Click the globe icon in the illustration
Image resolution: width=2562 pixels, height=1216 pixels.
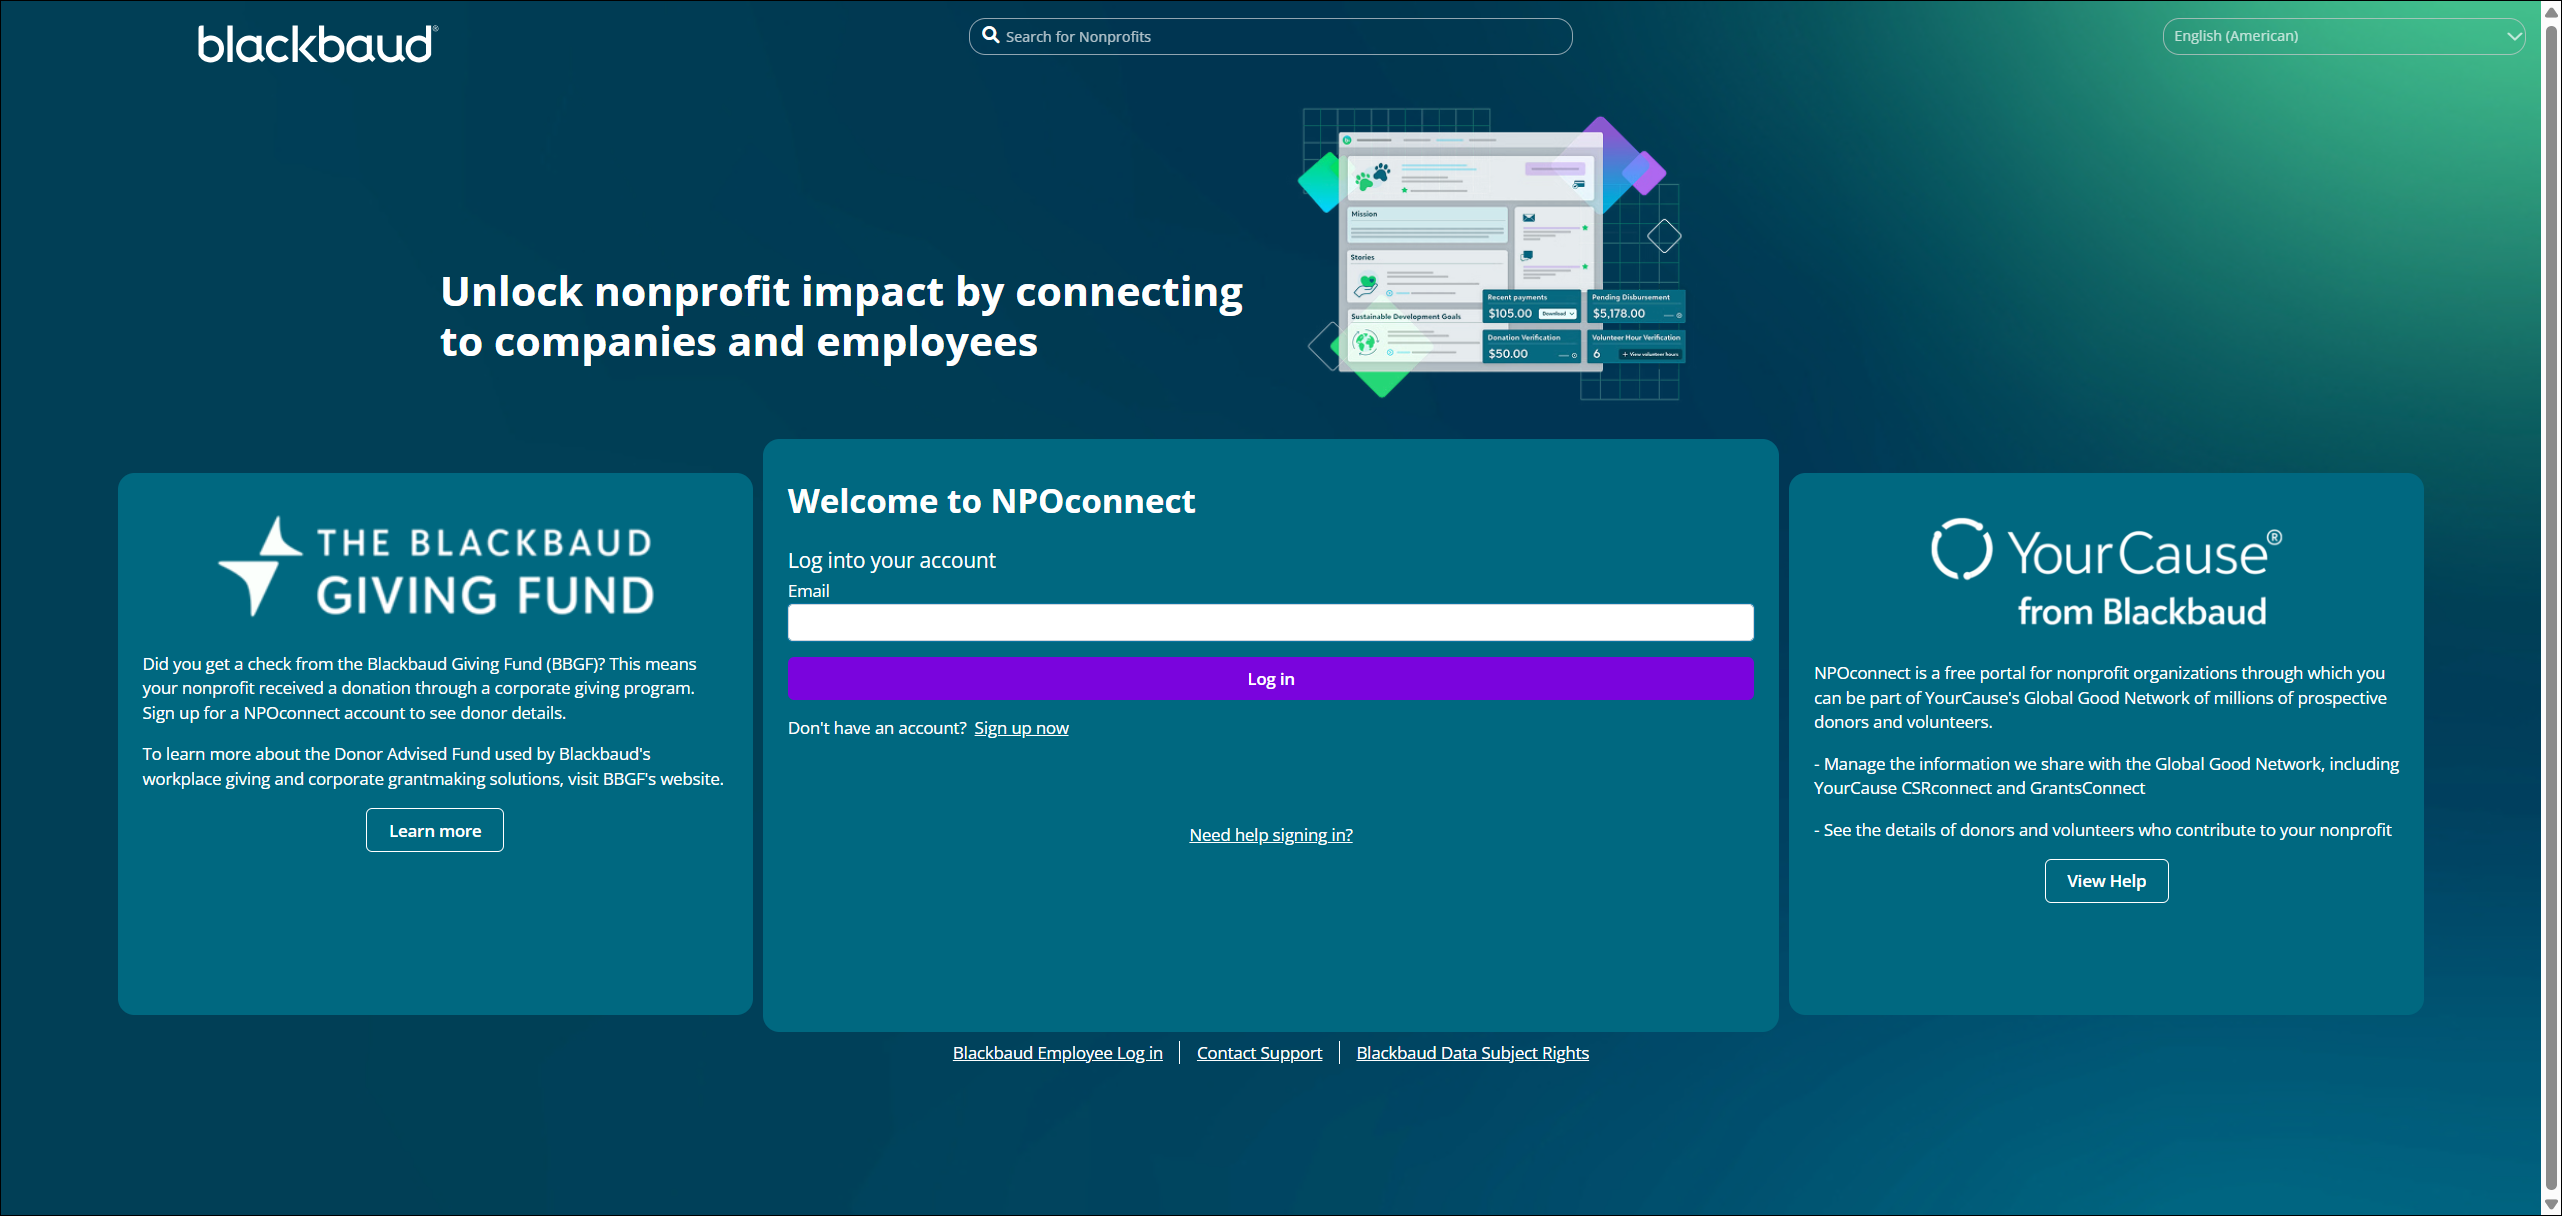(1365, 343)
